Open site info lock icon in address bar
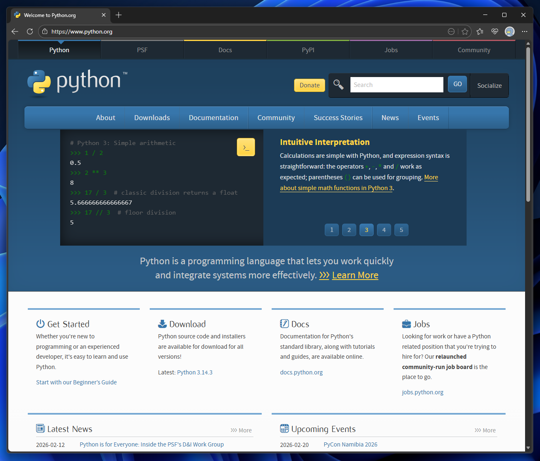The image size is (540, 461). (x=44, y=32)
